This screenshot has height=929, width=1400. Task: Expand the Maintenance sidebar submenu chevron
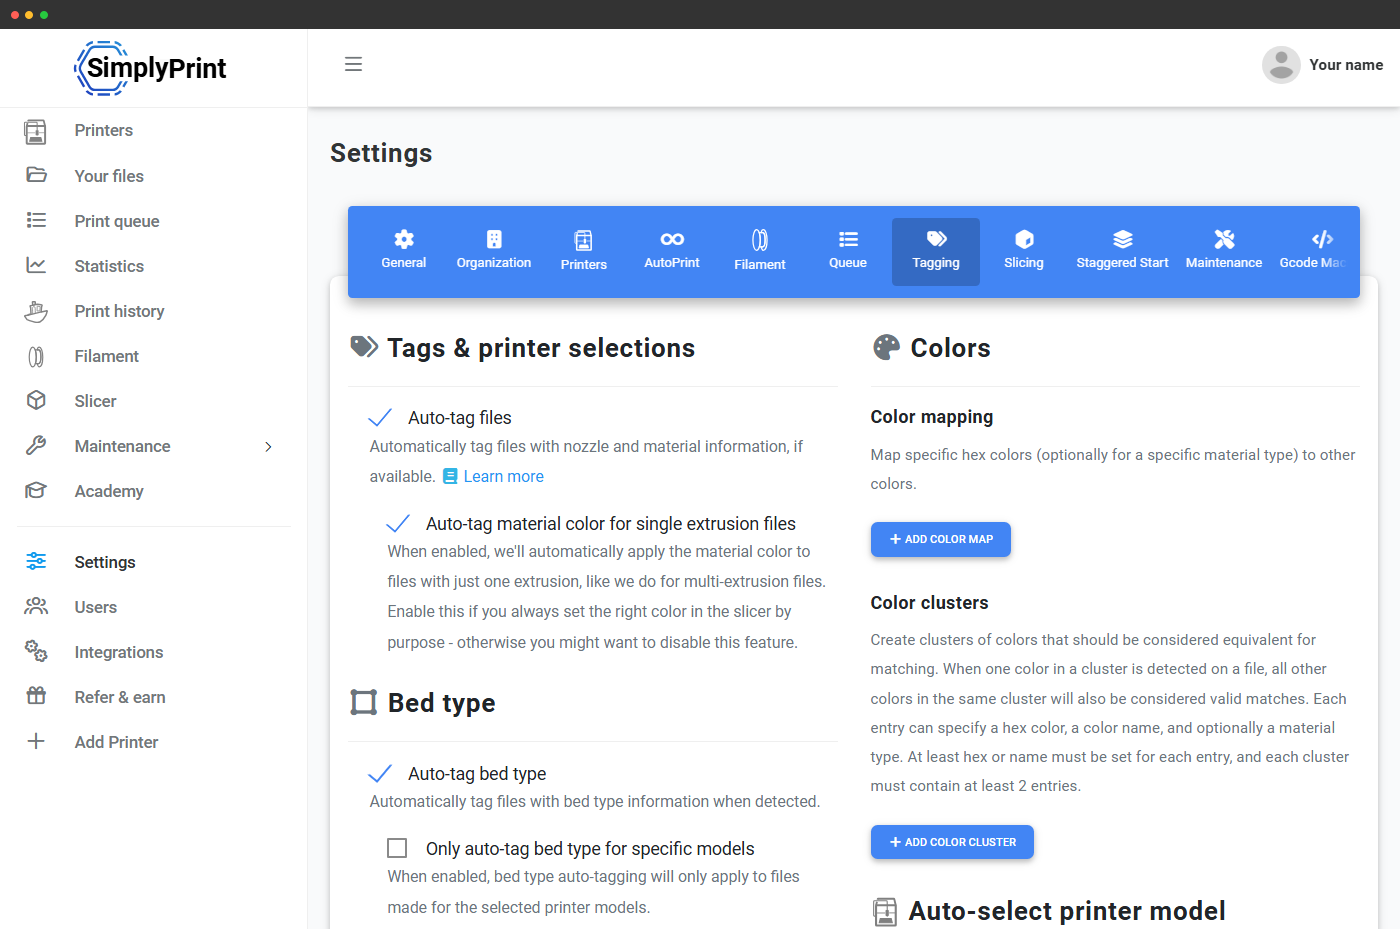[268, 446]
